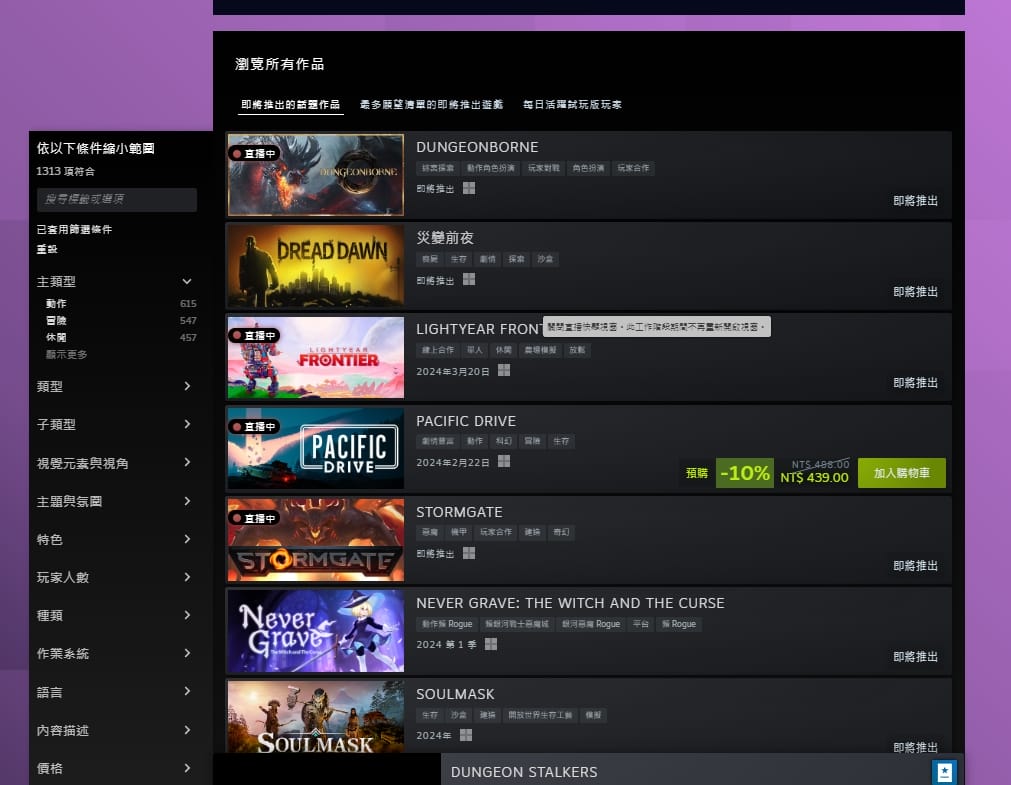
Task: Expand the 類型 filter section
Action: click(x=187, y=386)
